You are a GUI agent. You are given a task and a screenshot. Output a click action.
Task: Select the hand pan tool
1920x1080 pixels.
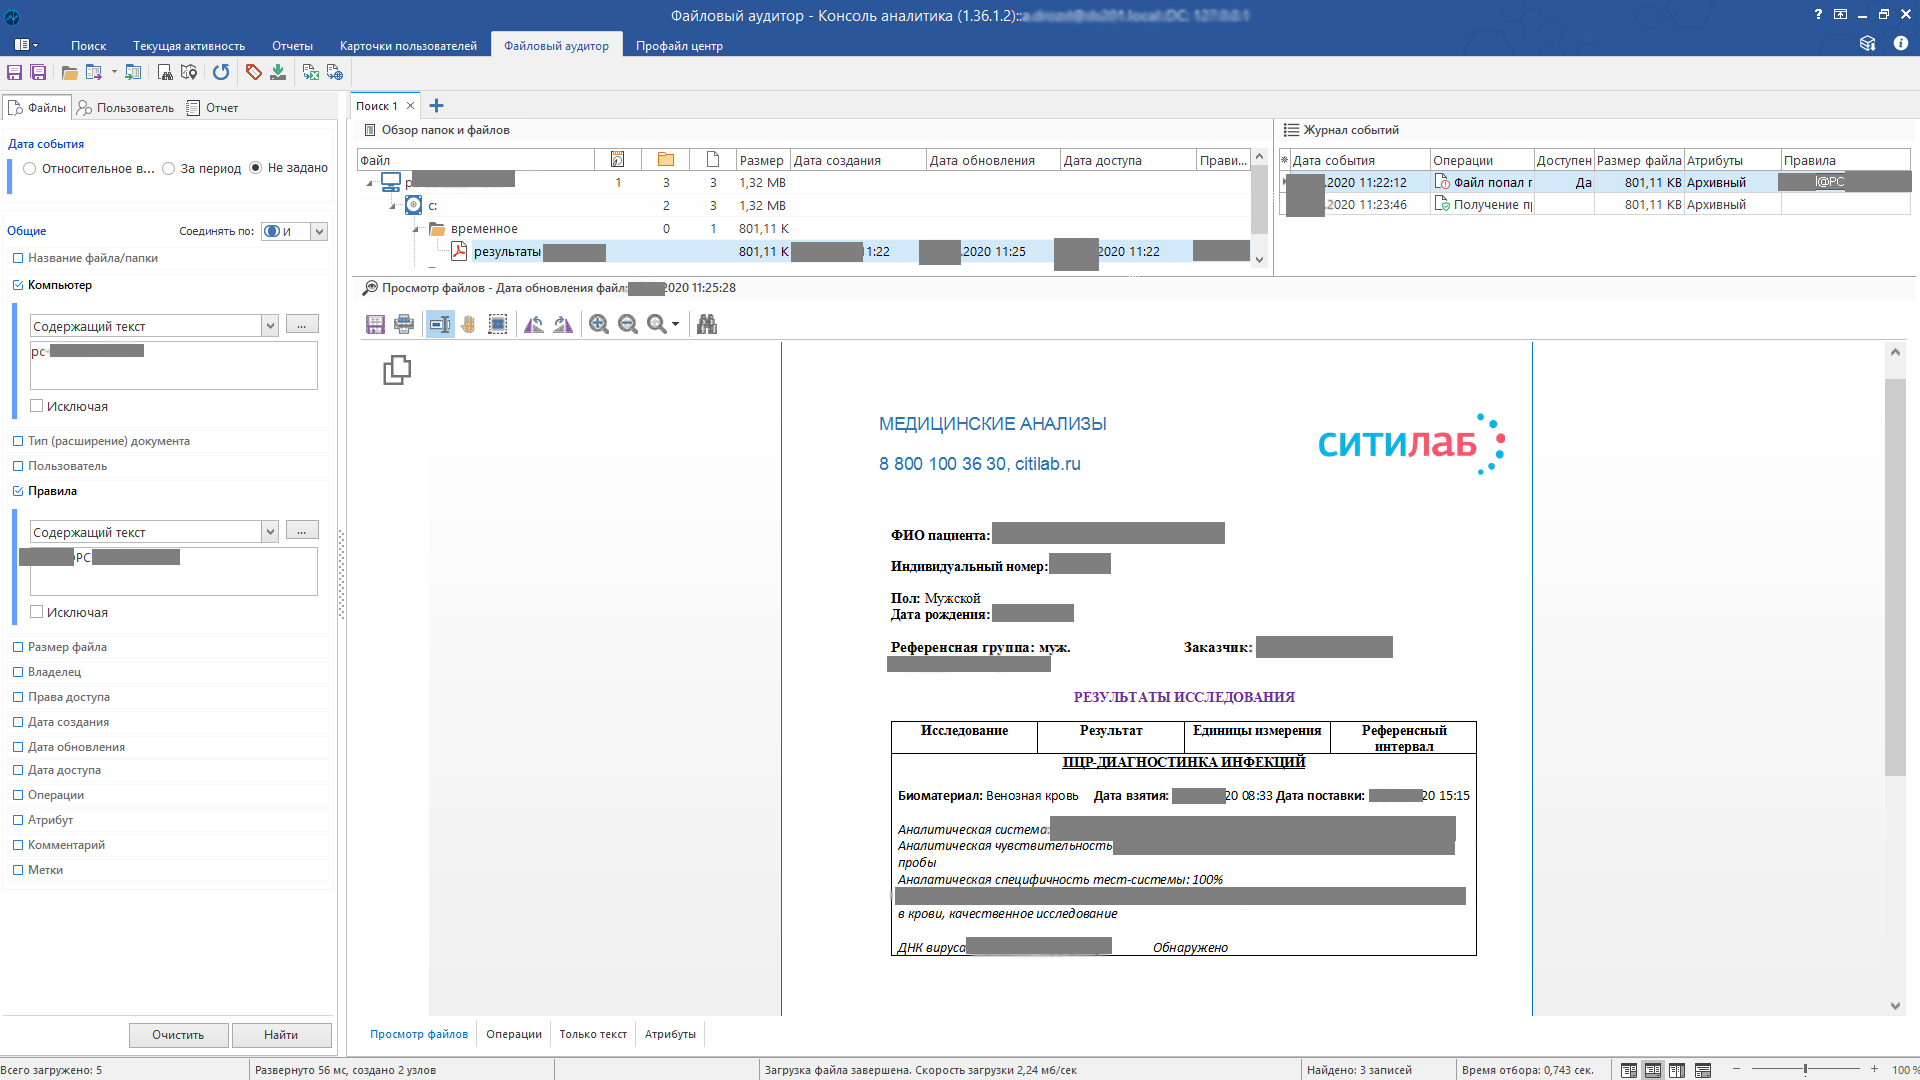click(x=468, y=324)
